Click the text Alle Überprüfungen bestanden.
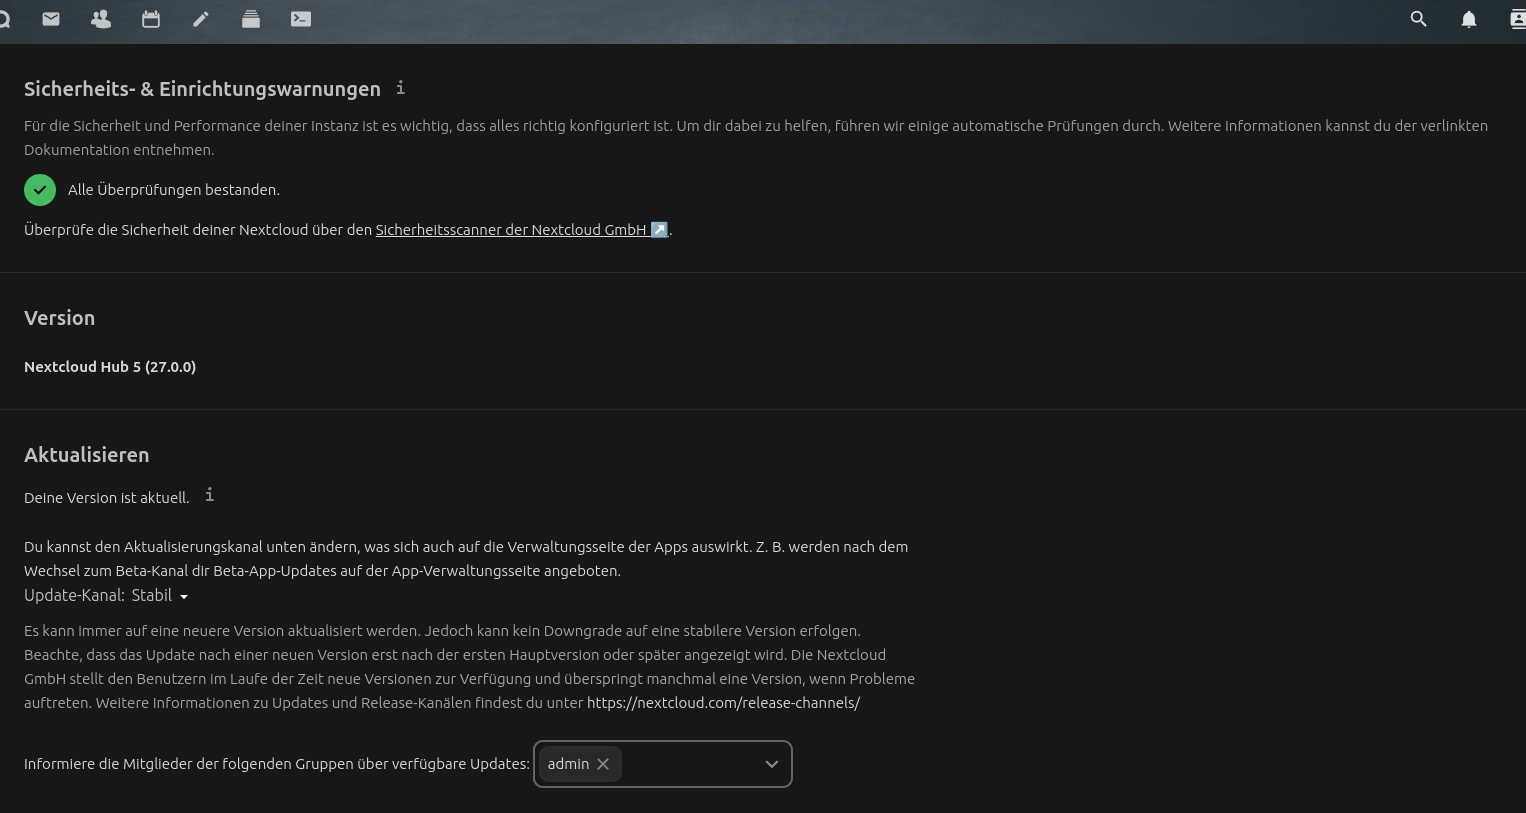The height and width of the screenshot is (813, 1526). coord(174,190)
